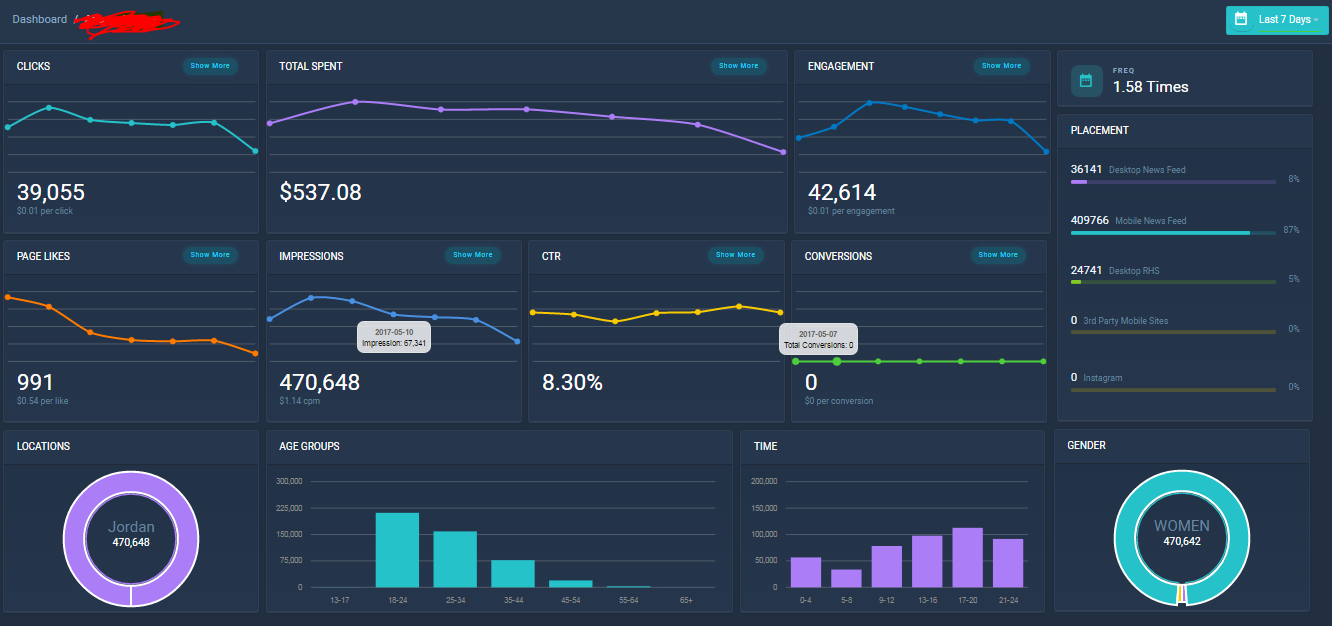Select the 18-24 age group bar
The height and width of the screenshot is (626, 1332).
click(x=397, y=550)
